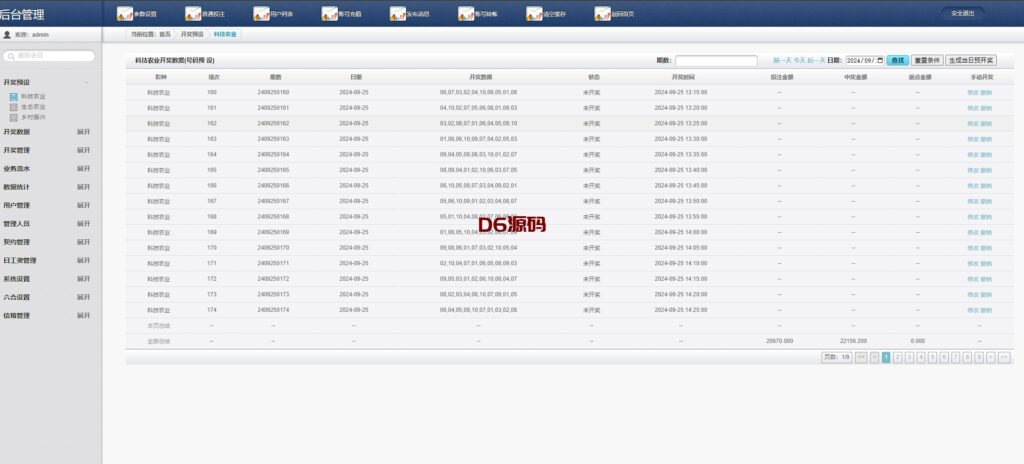Expand the 用户管理 sidebar section
Viewport: 1024px width, 464px height.
pos(84,205)
